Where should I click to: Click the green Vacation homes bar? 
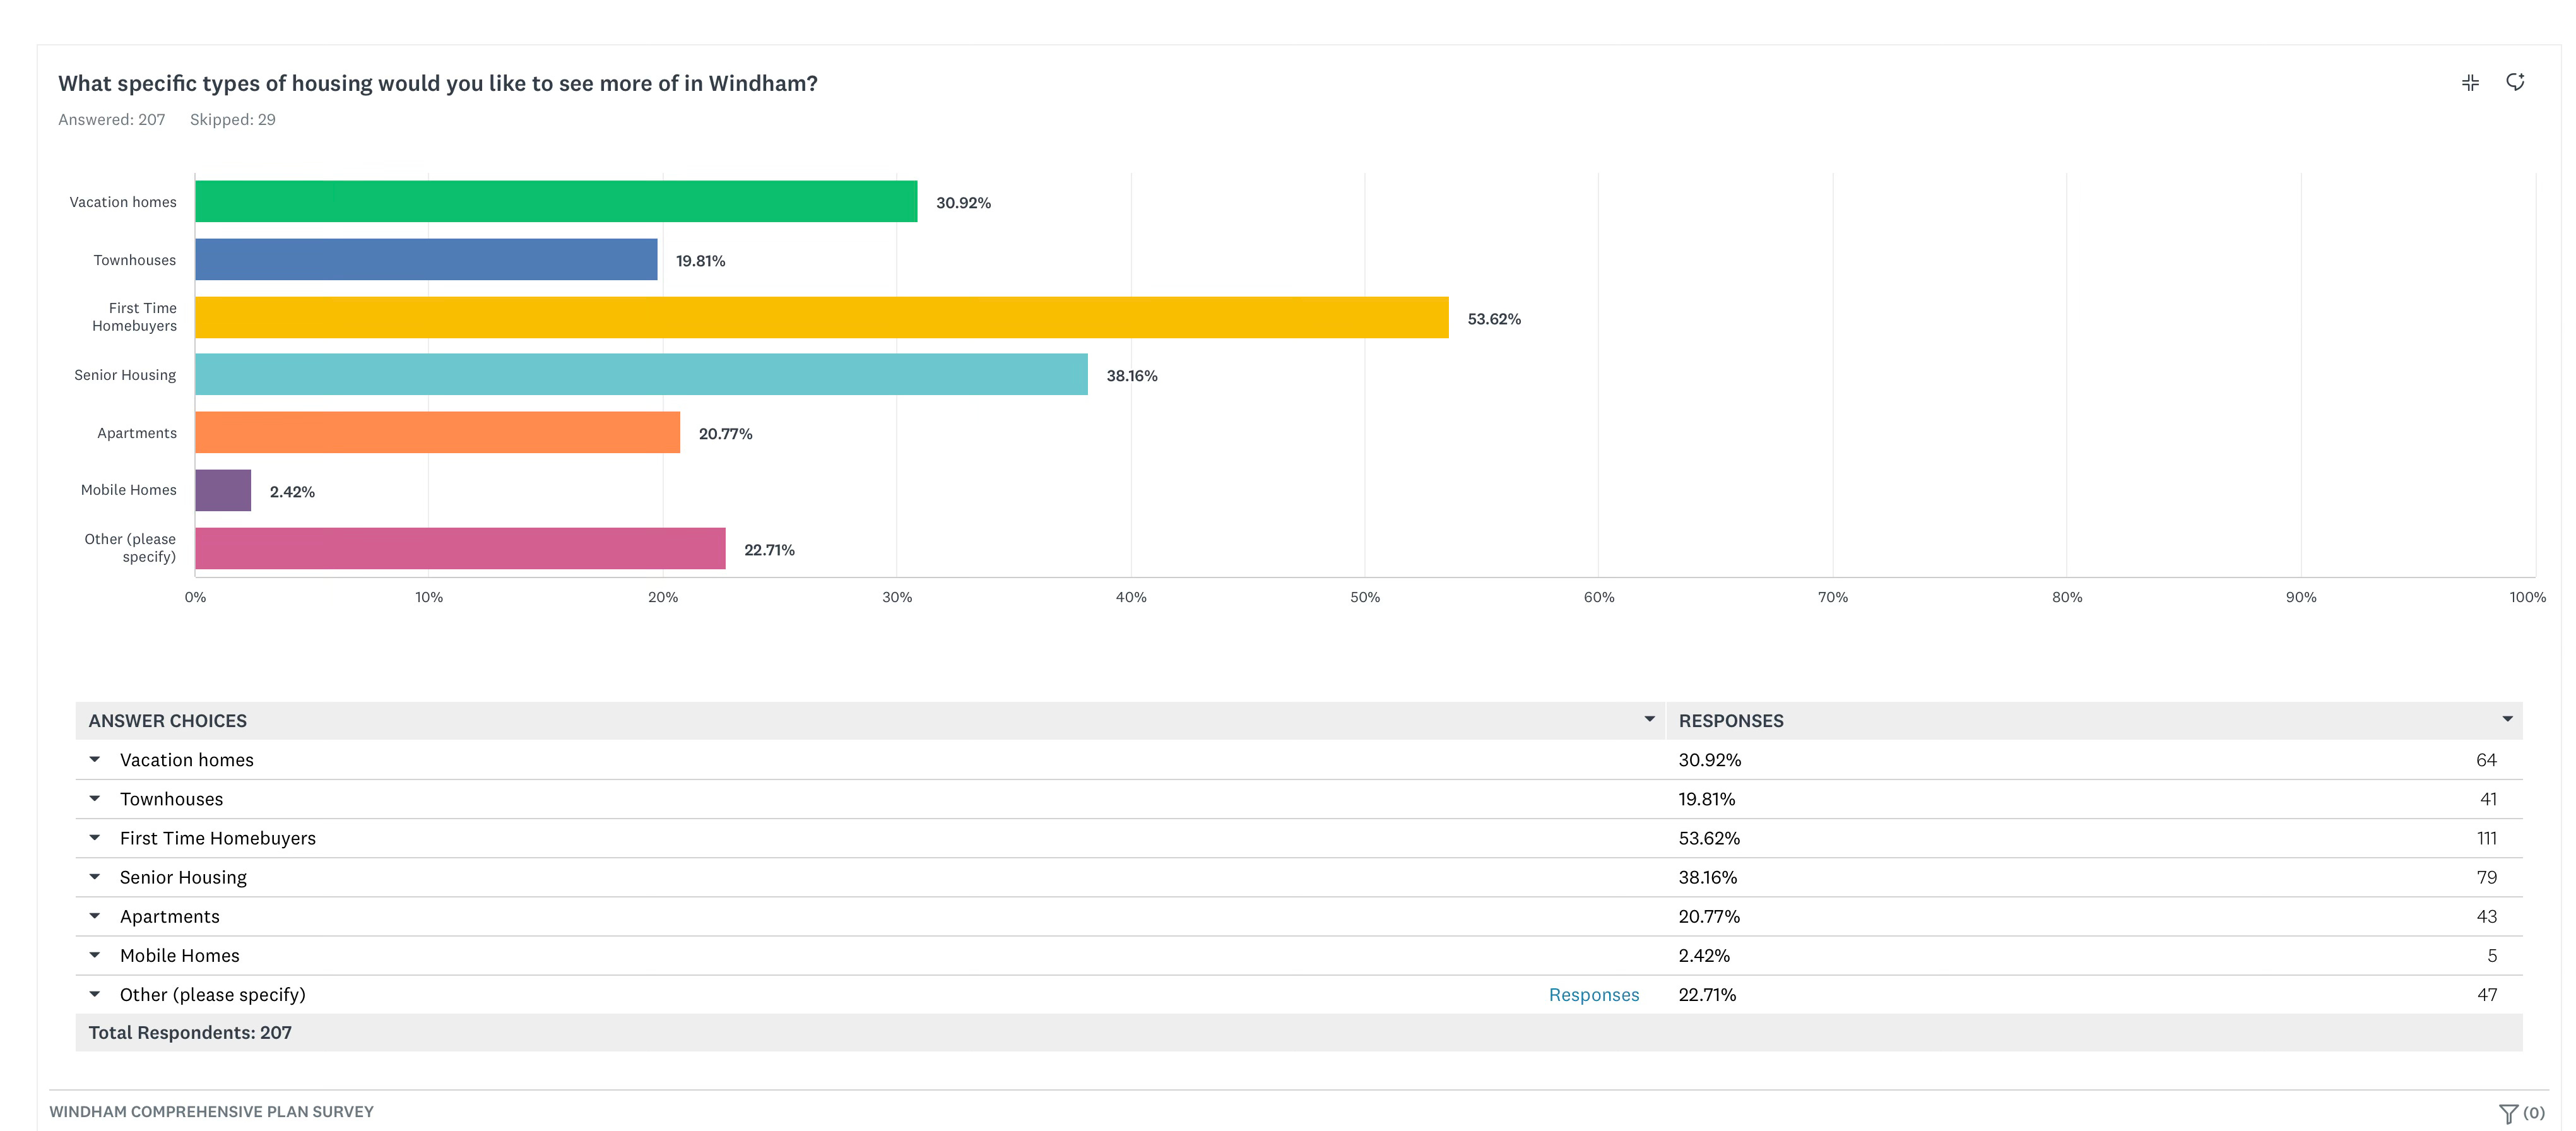click(555, 201)
